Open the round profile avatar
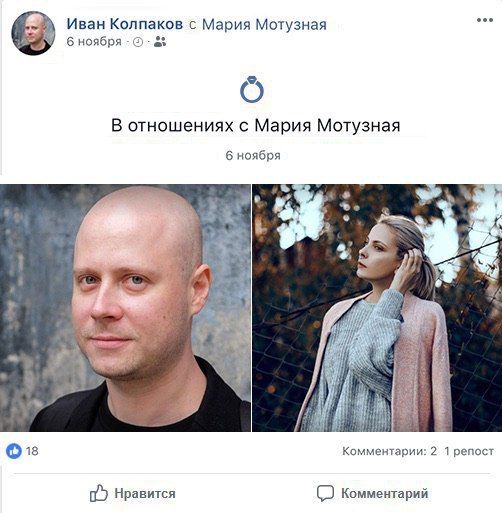This screenshot has width=502, height=513. coord(33,33)
